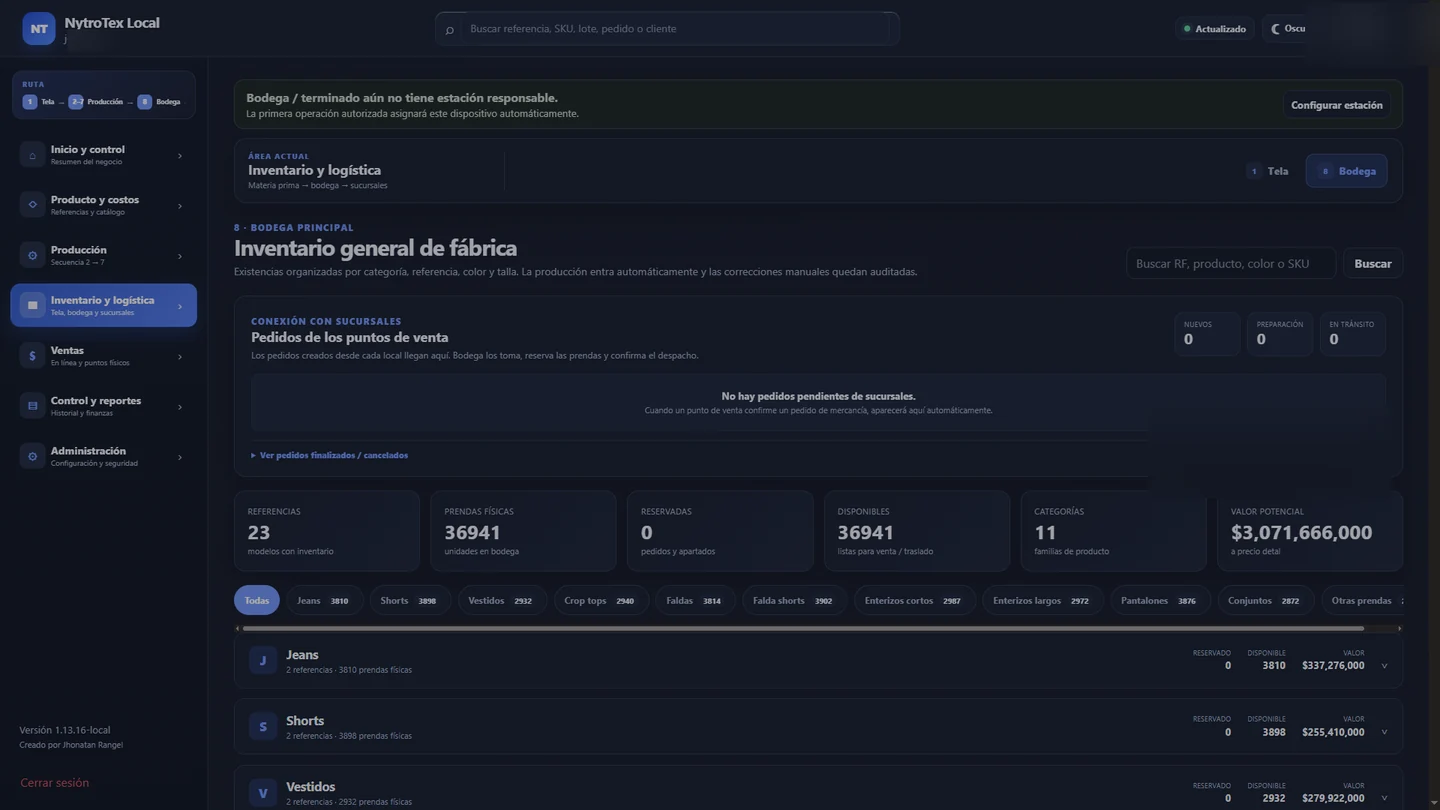Switch to the Tela area tab
Screen dimensions: 1440x810
tap(1268, 171)
